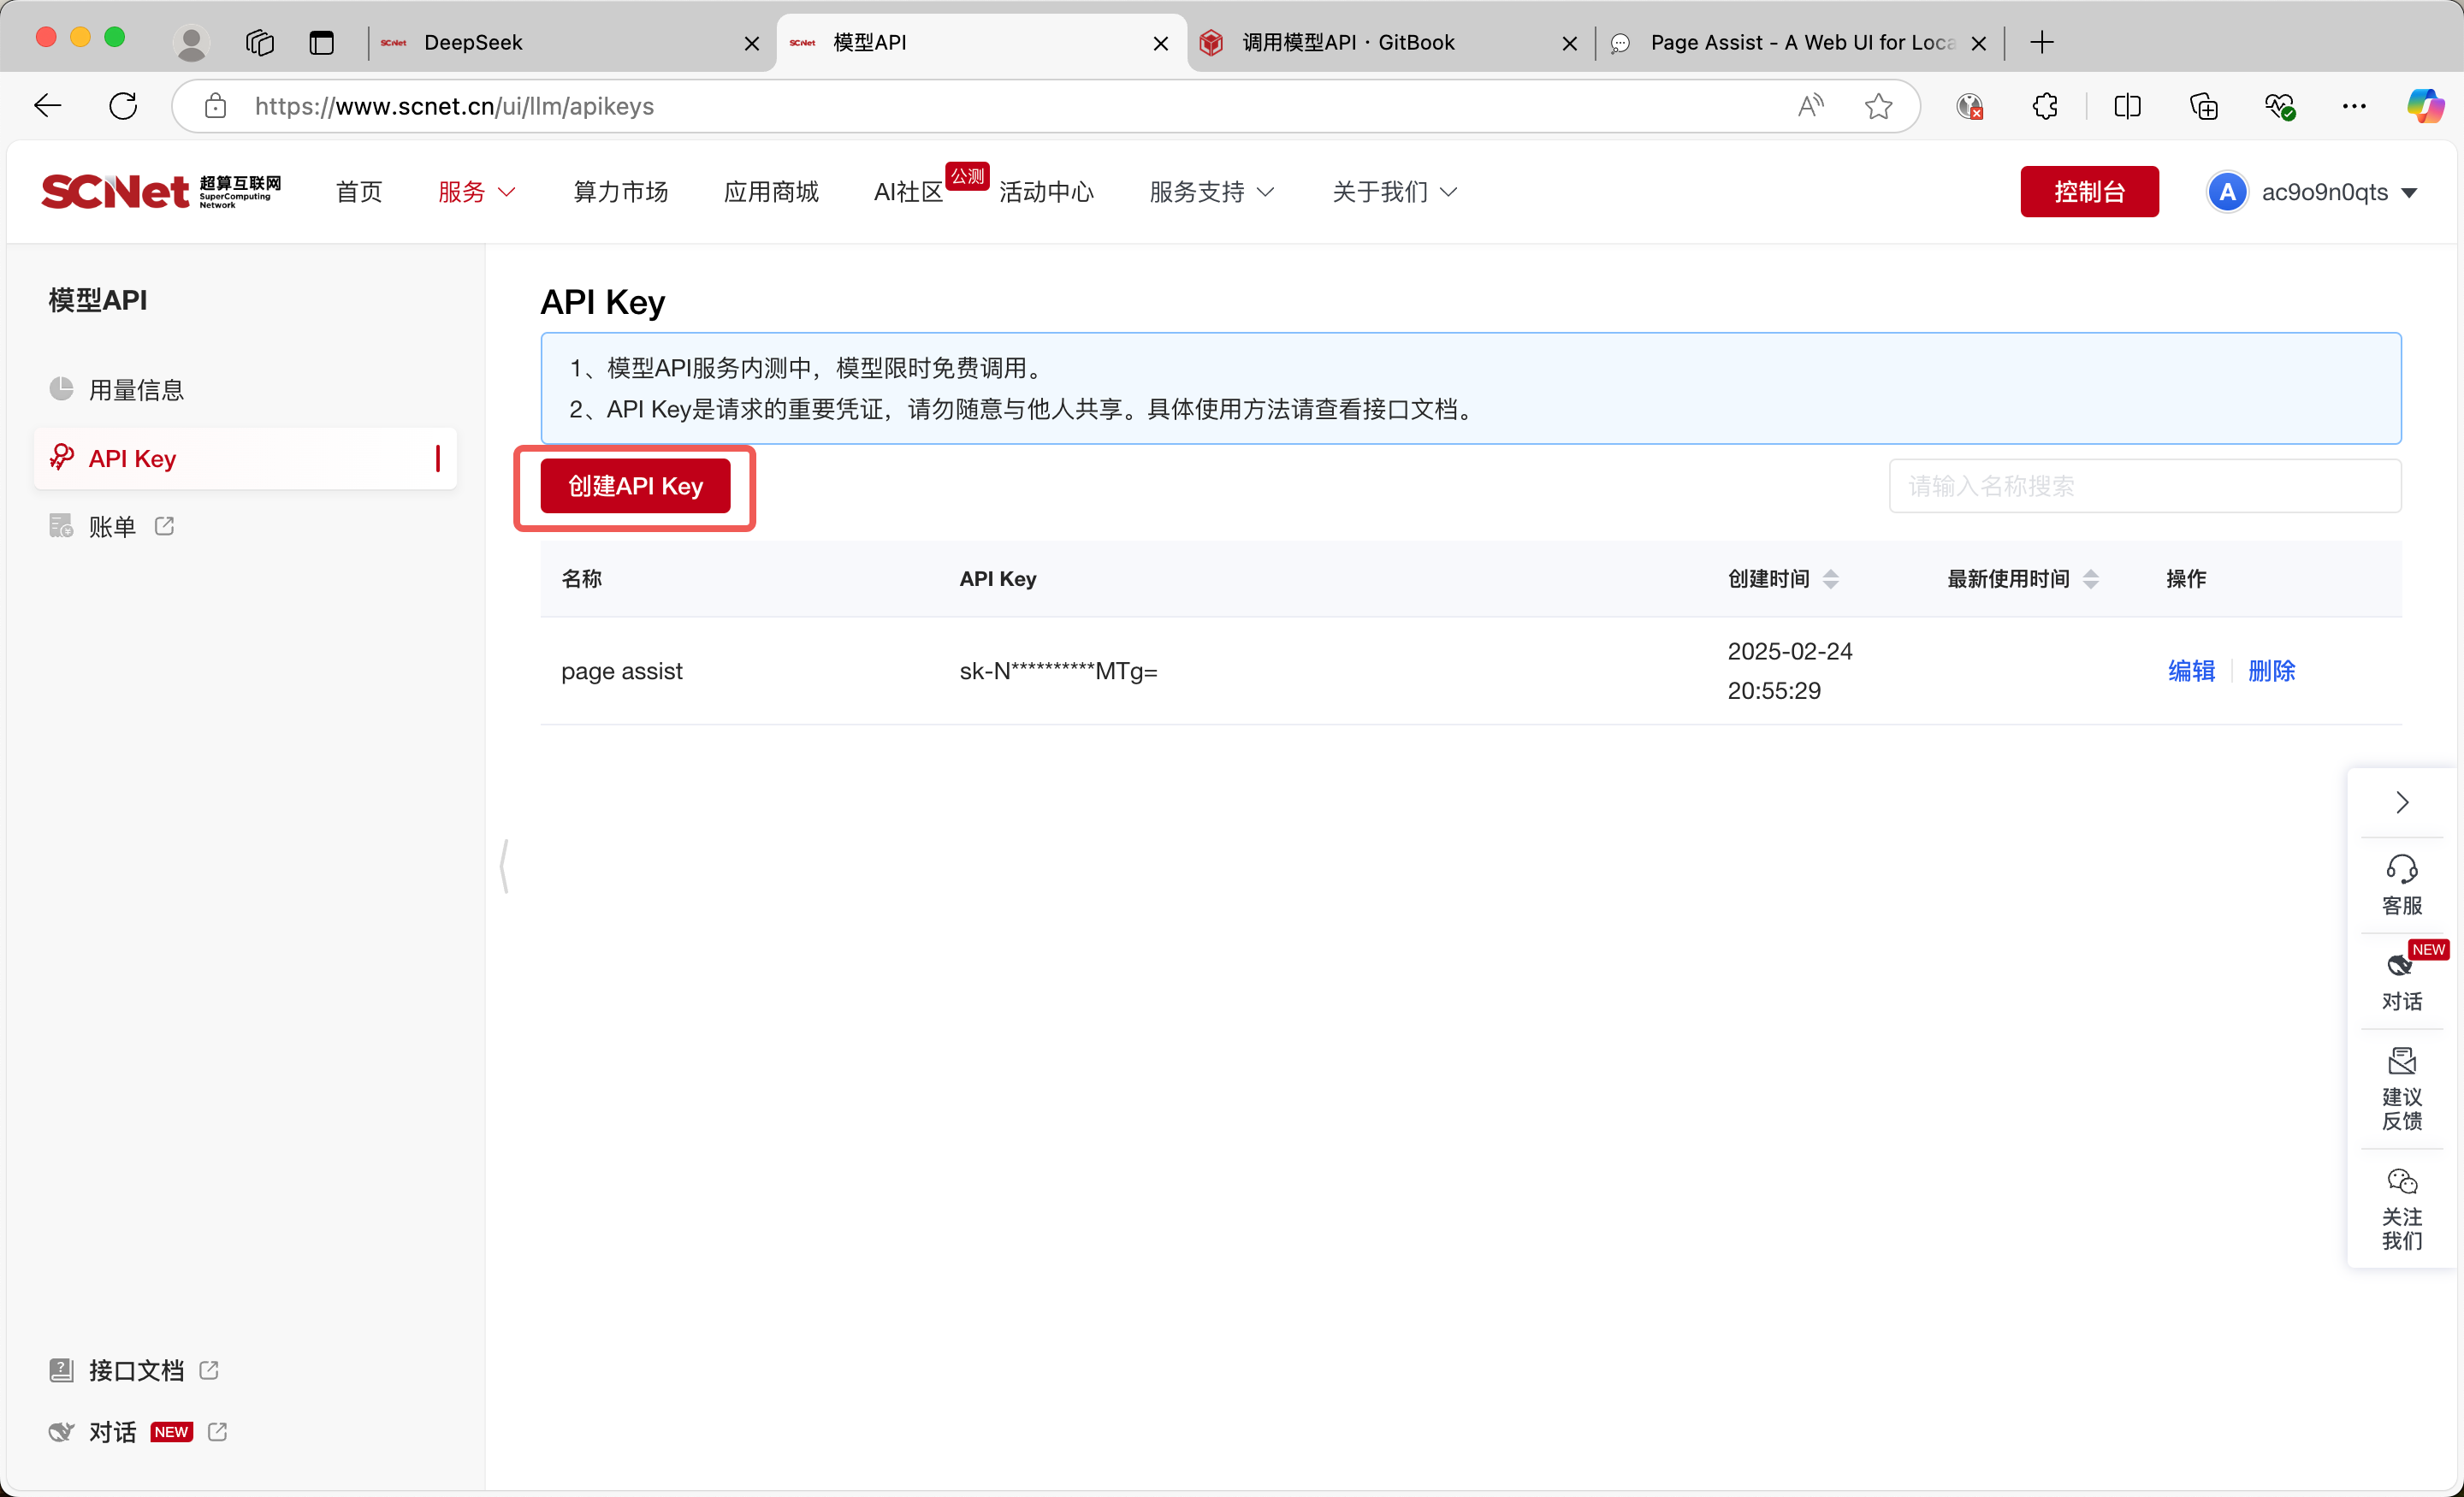
Task: Click the 控制台 console button
Action: 2090,192
